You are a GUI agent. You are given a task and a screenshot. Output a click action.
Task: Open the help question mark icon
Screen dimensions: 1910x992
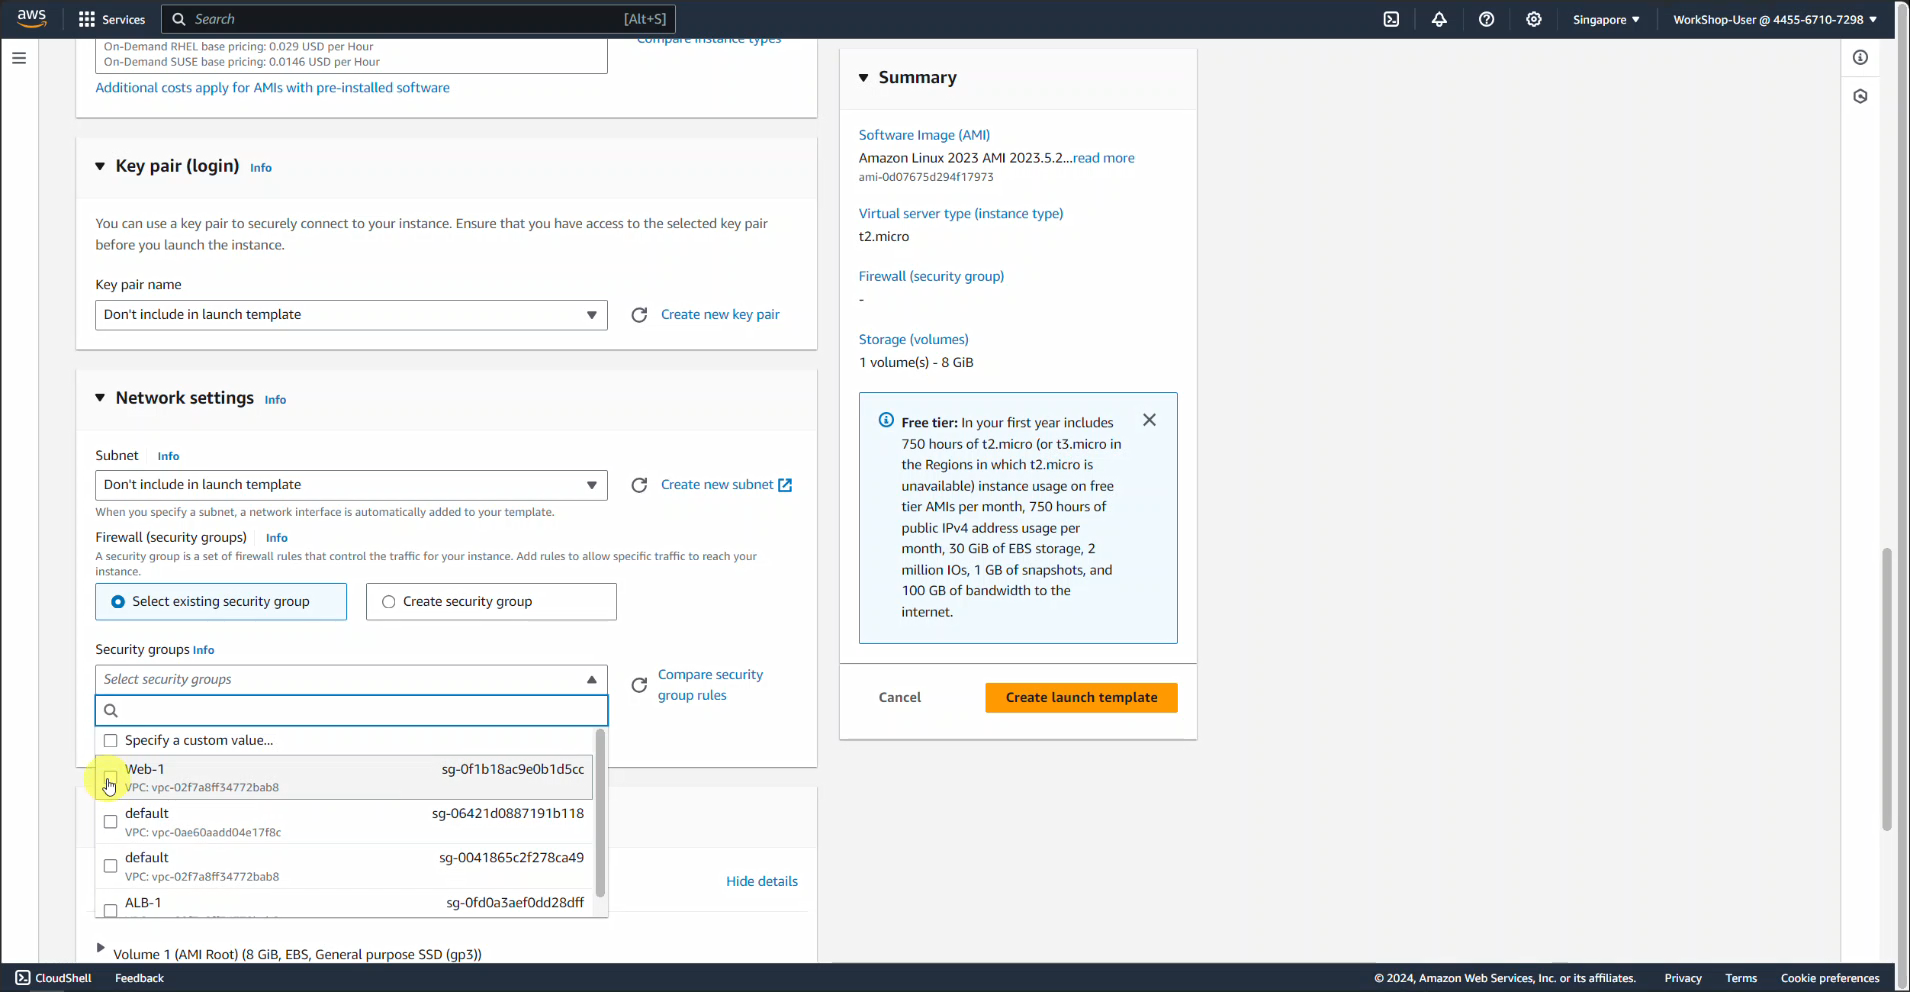click(1486, 19)
